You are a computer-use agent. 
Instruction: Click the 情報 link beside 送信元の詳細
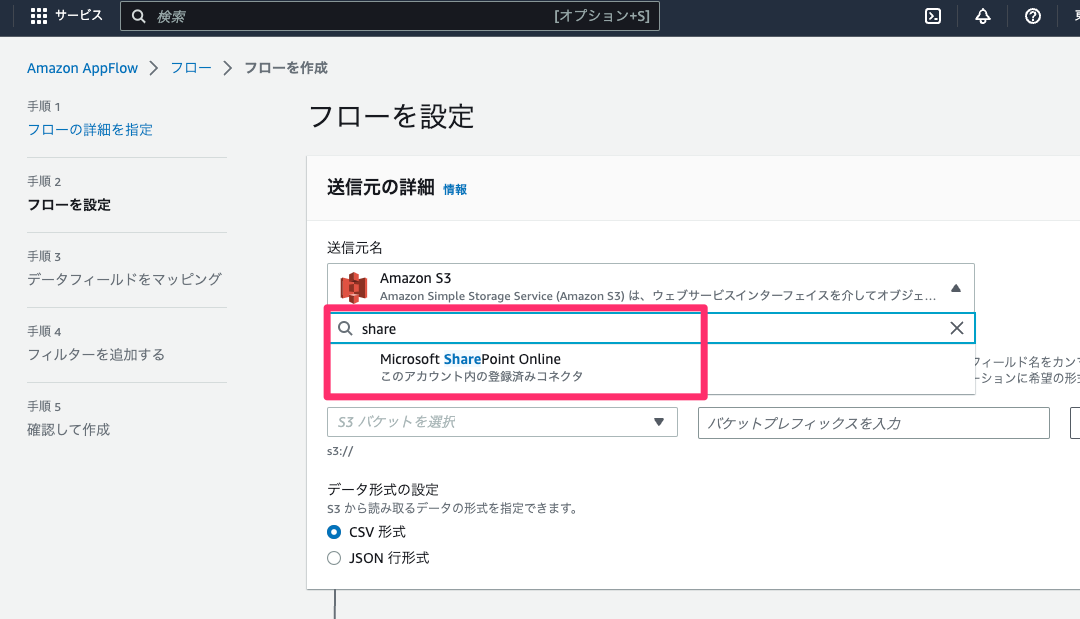(x=455, y=189)
